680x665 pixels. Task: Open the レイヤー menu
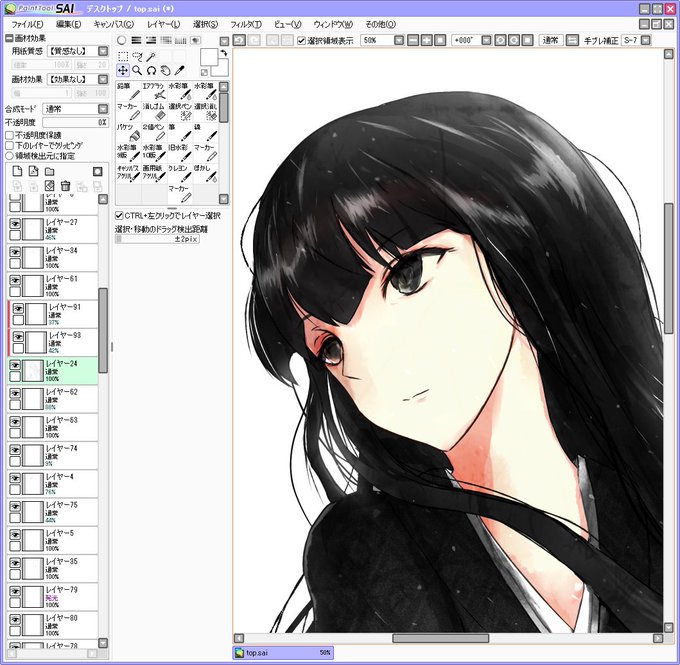pos(163,24)
